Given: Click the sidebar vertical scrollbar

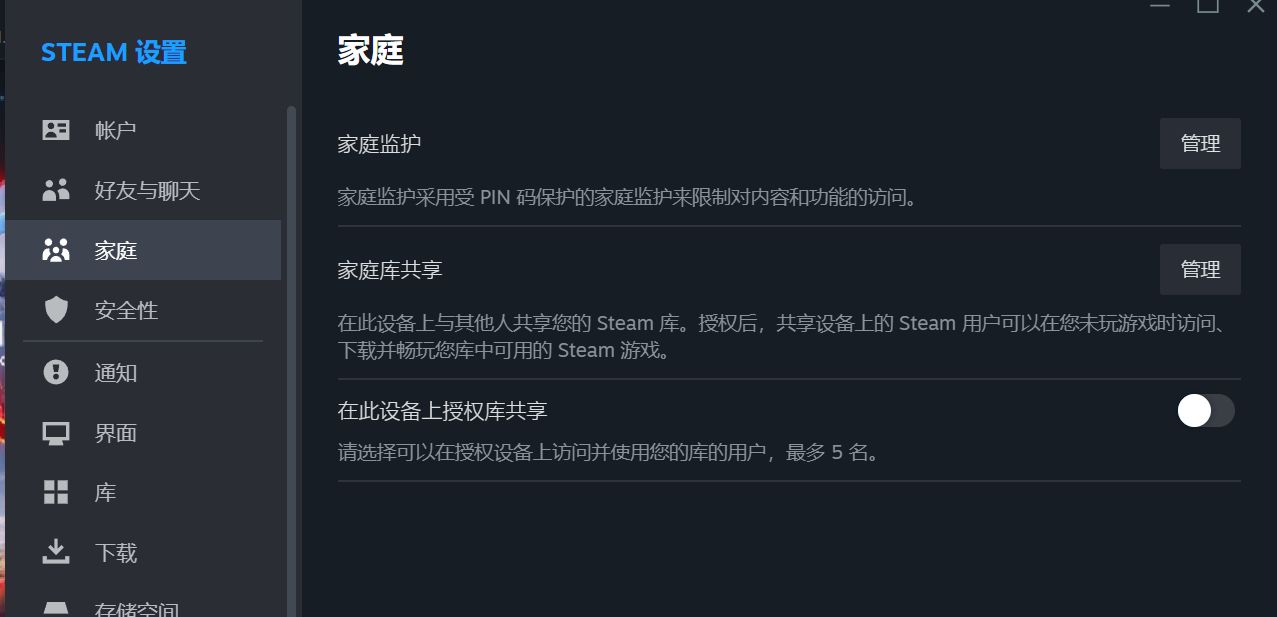Looking at the screenshot, I should (292, 360).
